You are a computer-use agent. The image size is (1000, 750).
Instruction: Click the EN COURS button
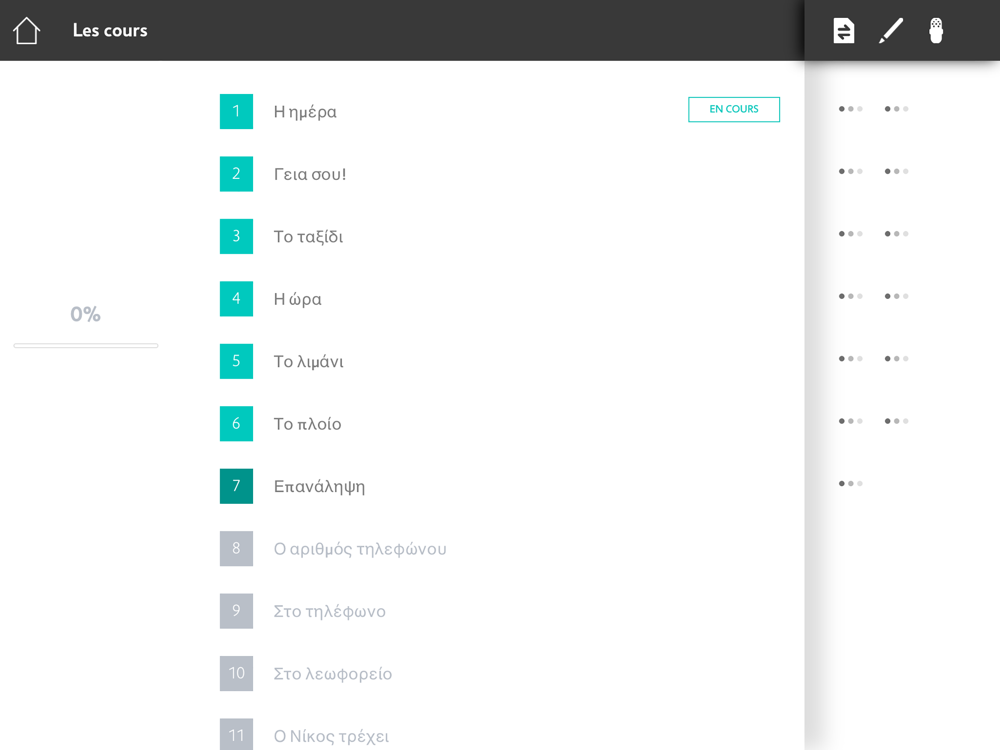point(734,109)
